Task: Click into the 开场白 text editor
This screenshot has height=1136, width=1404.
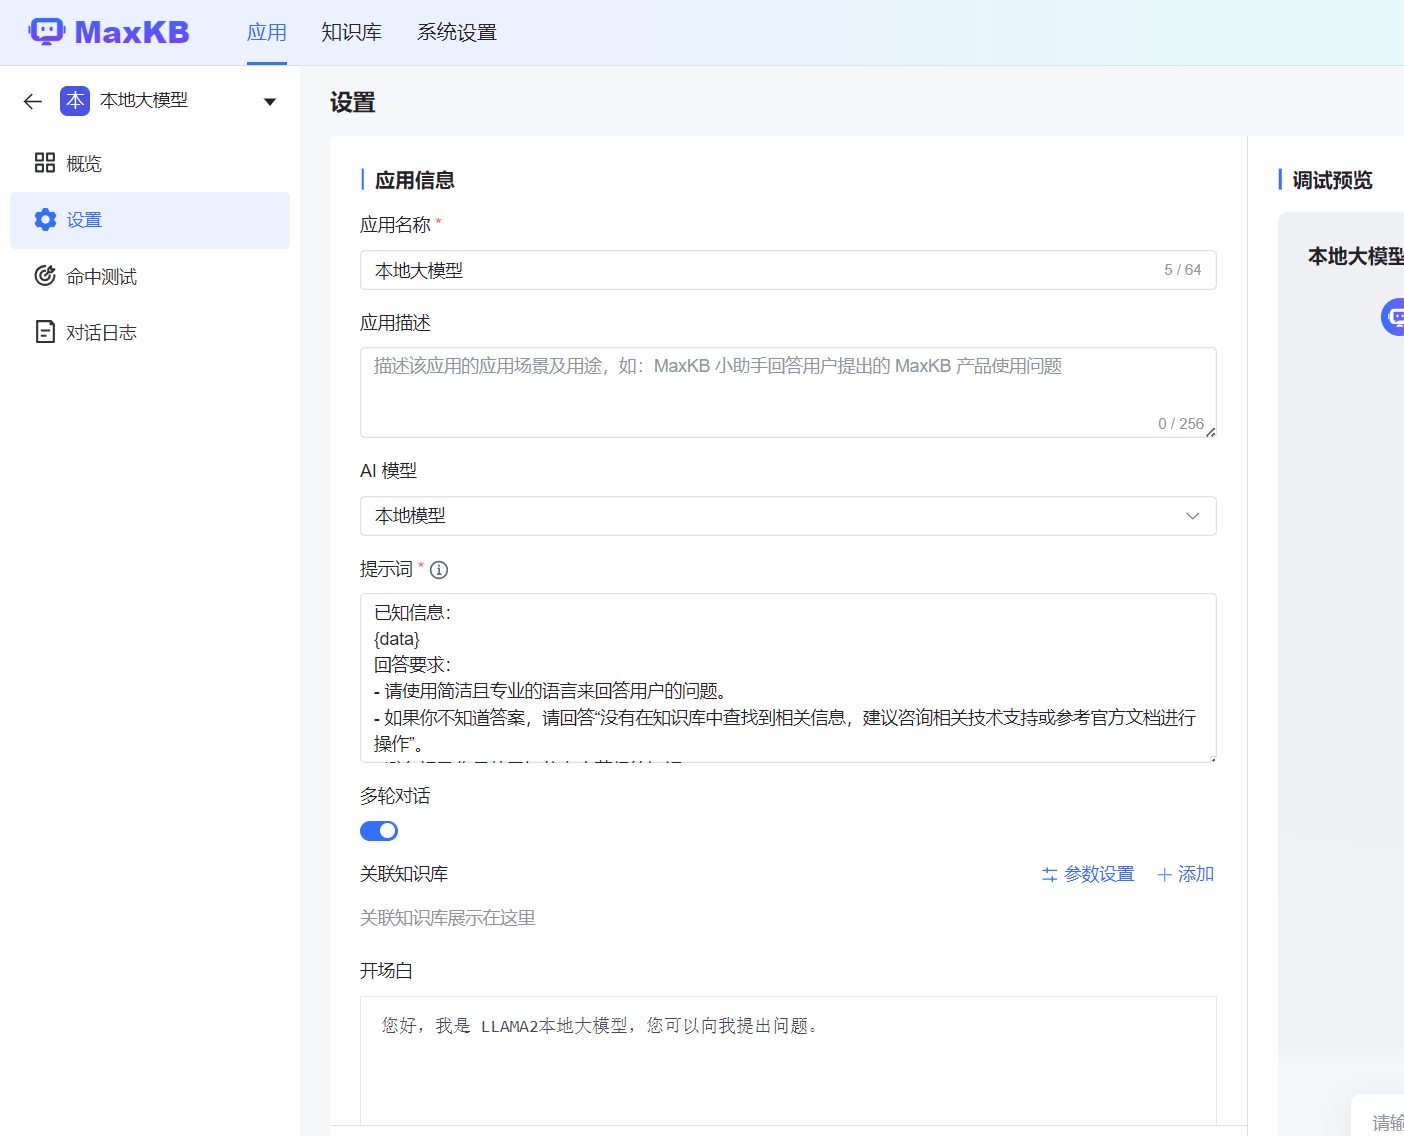Action: tap(788, 1061)
